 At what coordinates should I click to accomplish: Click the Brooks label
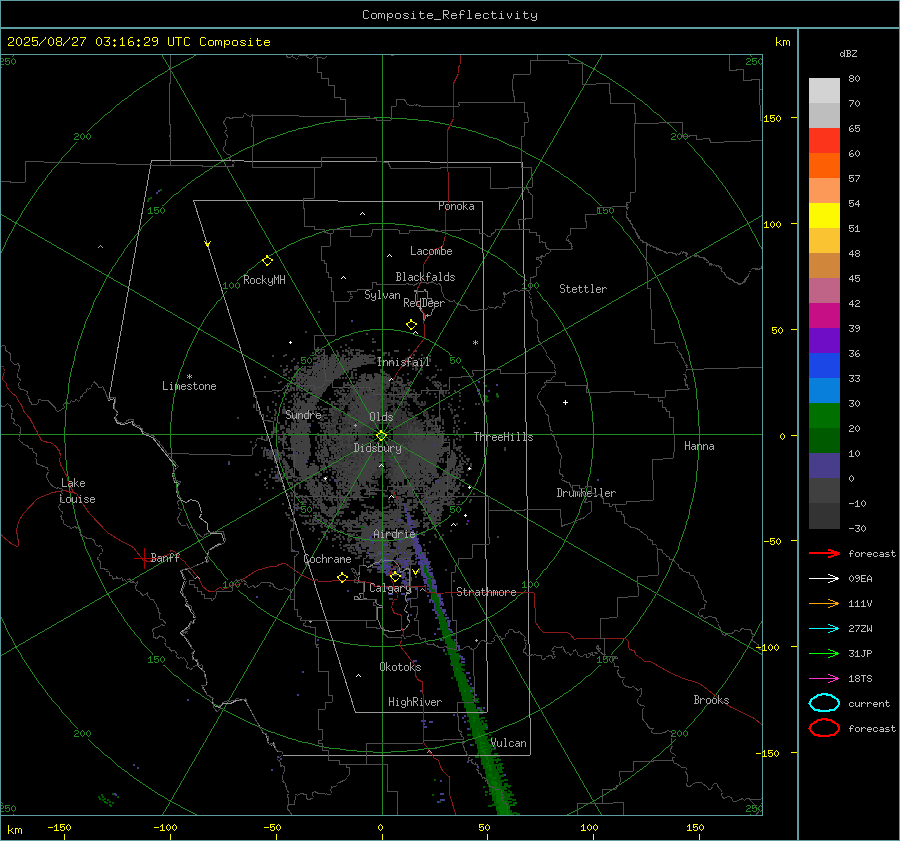(x=711, y=700)
